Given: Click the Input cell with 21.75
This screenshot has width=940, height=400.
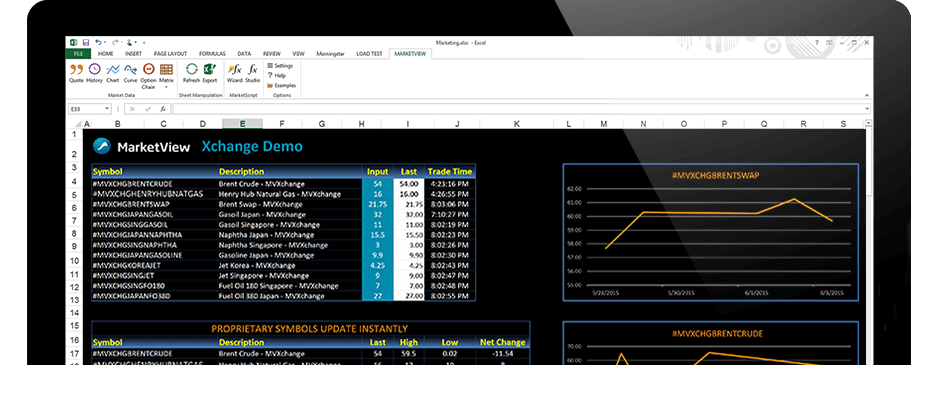Looking at the screenshot, I should [378, 204].
